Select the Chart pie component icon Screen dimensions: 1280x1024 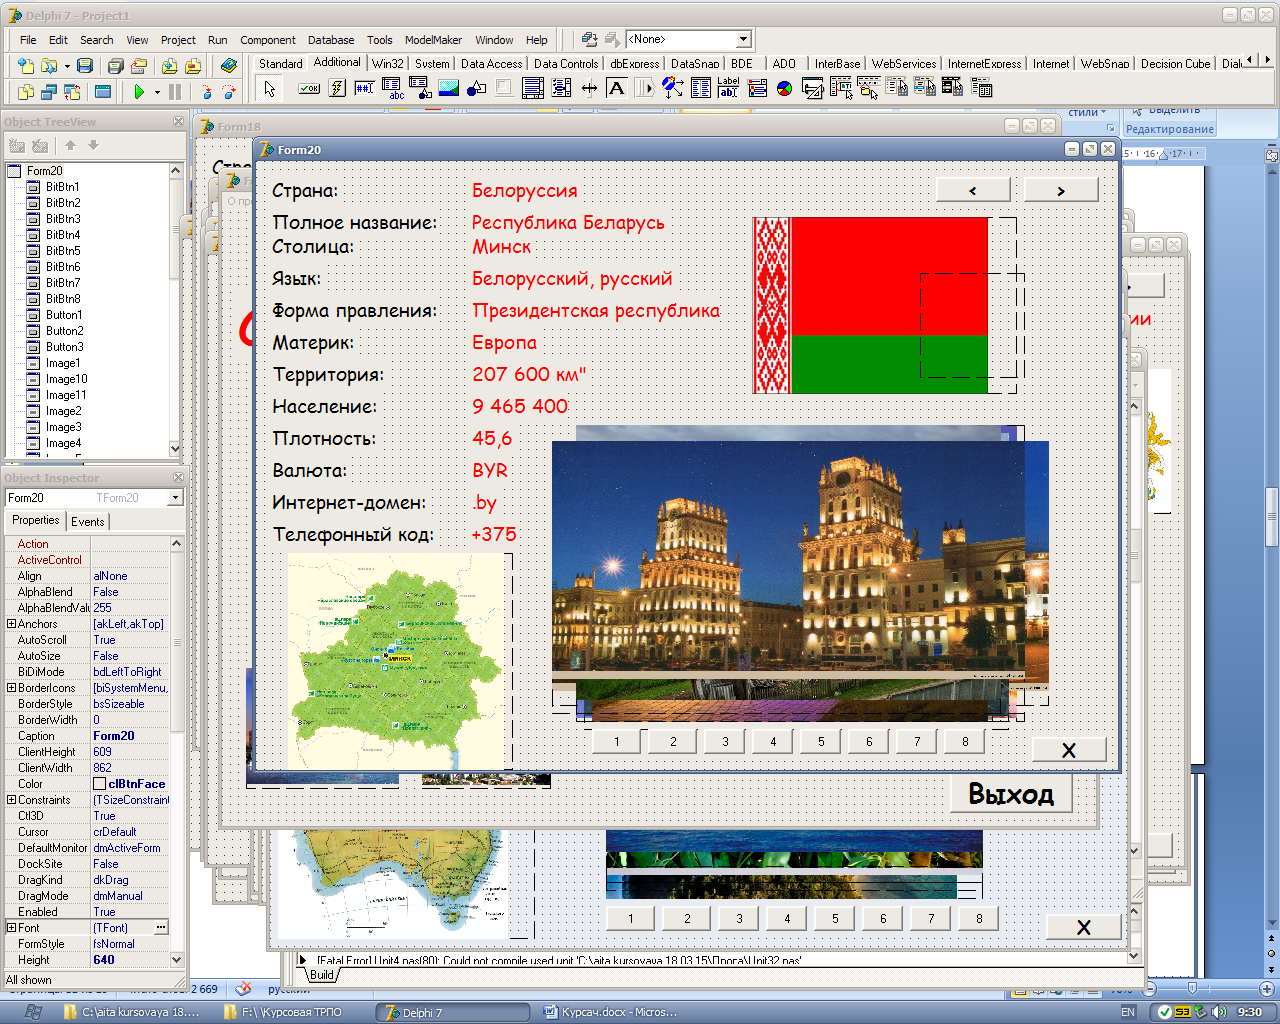click(785, 88)
